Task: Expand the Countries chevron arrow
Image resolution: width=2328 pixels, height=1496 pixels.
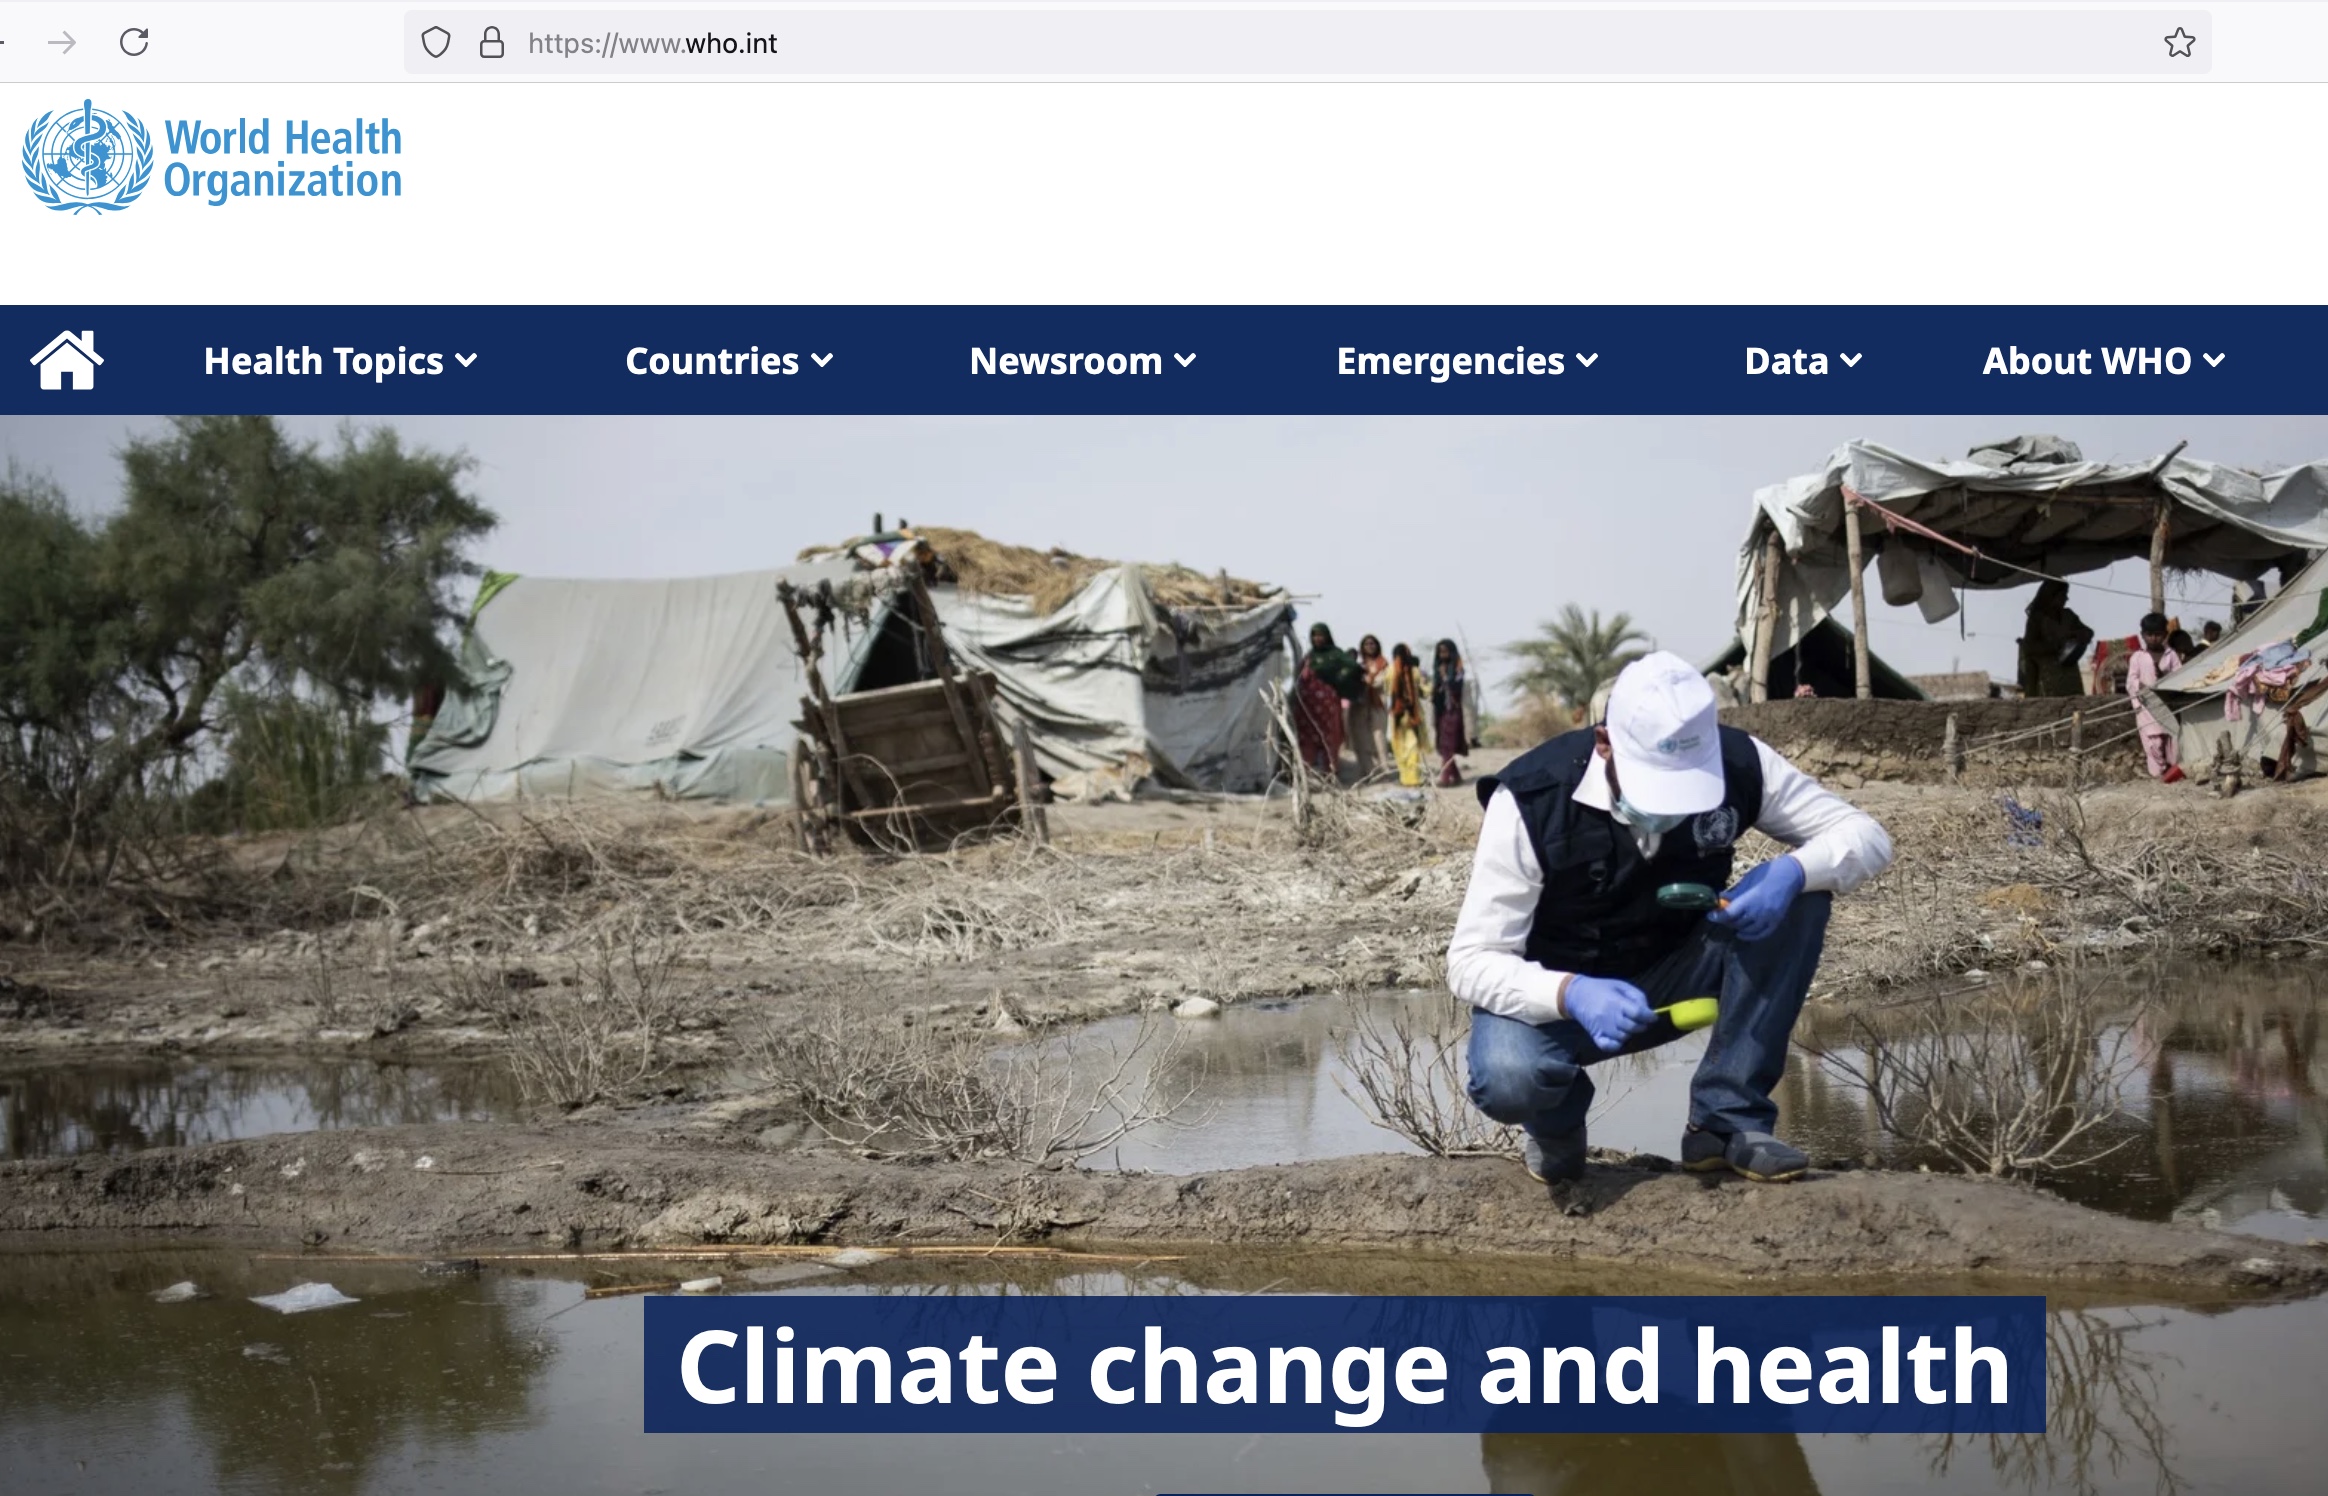Action: (x=822, y=360)
